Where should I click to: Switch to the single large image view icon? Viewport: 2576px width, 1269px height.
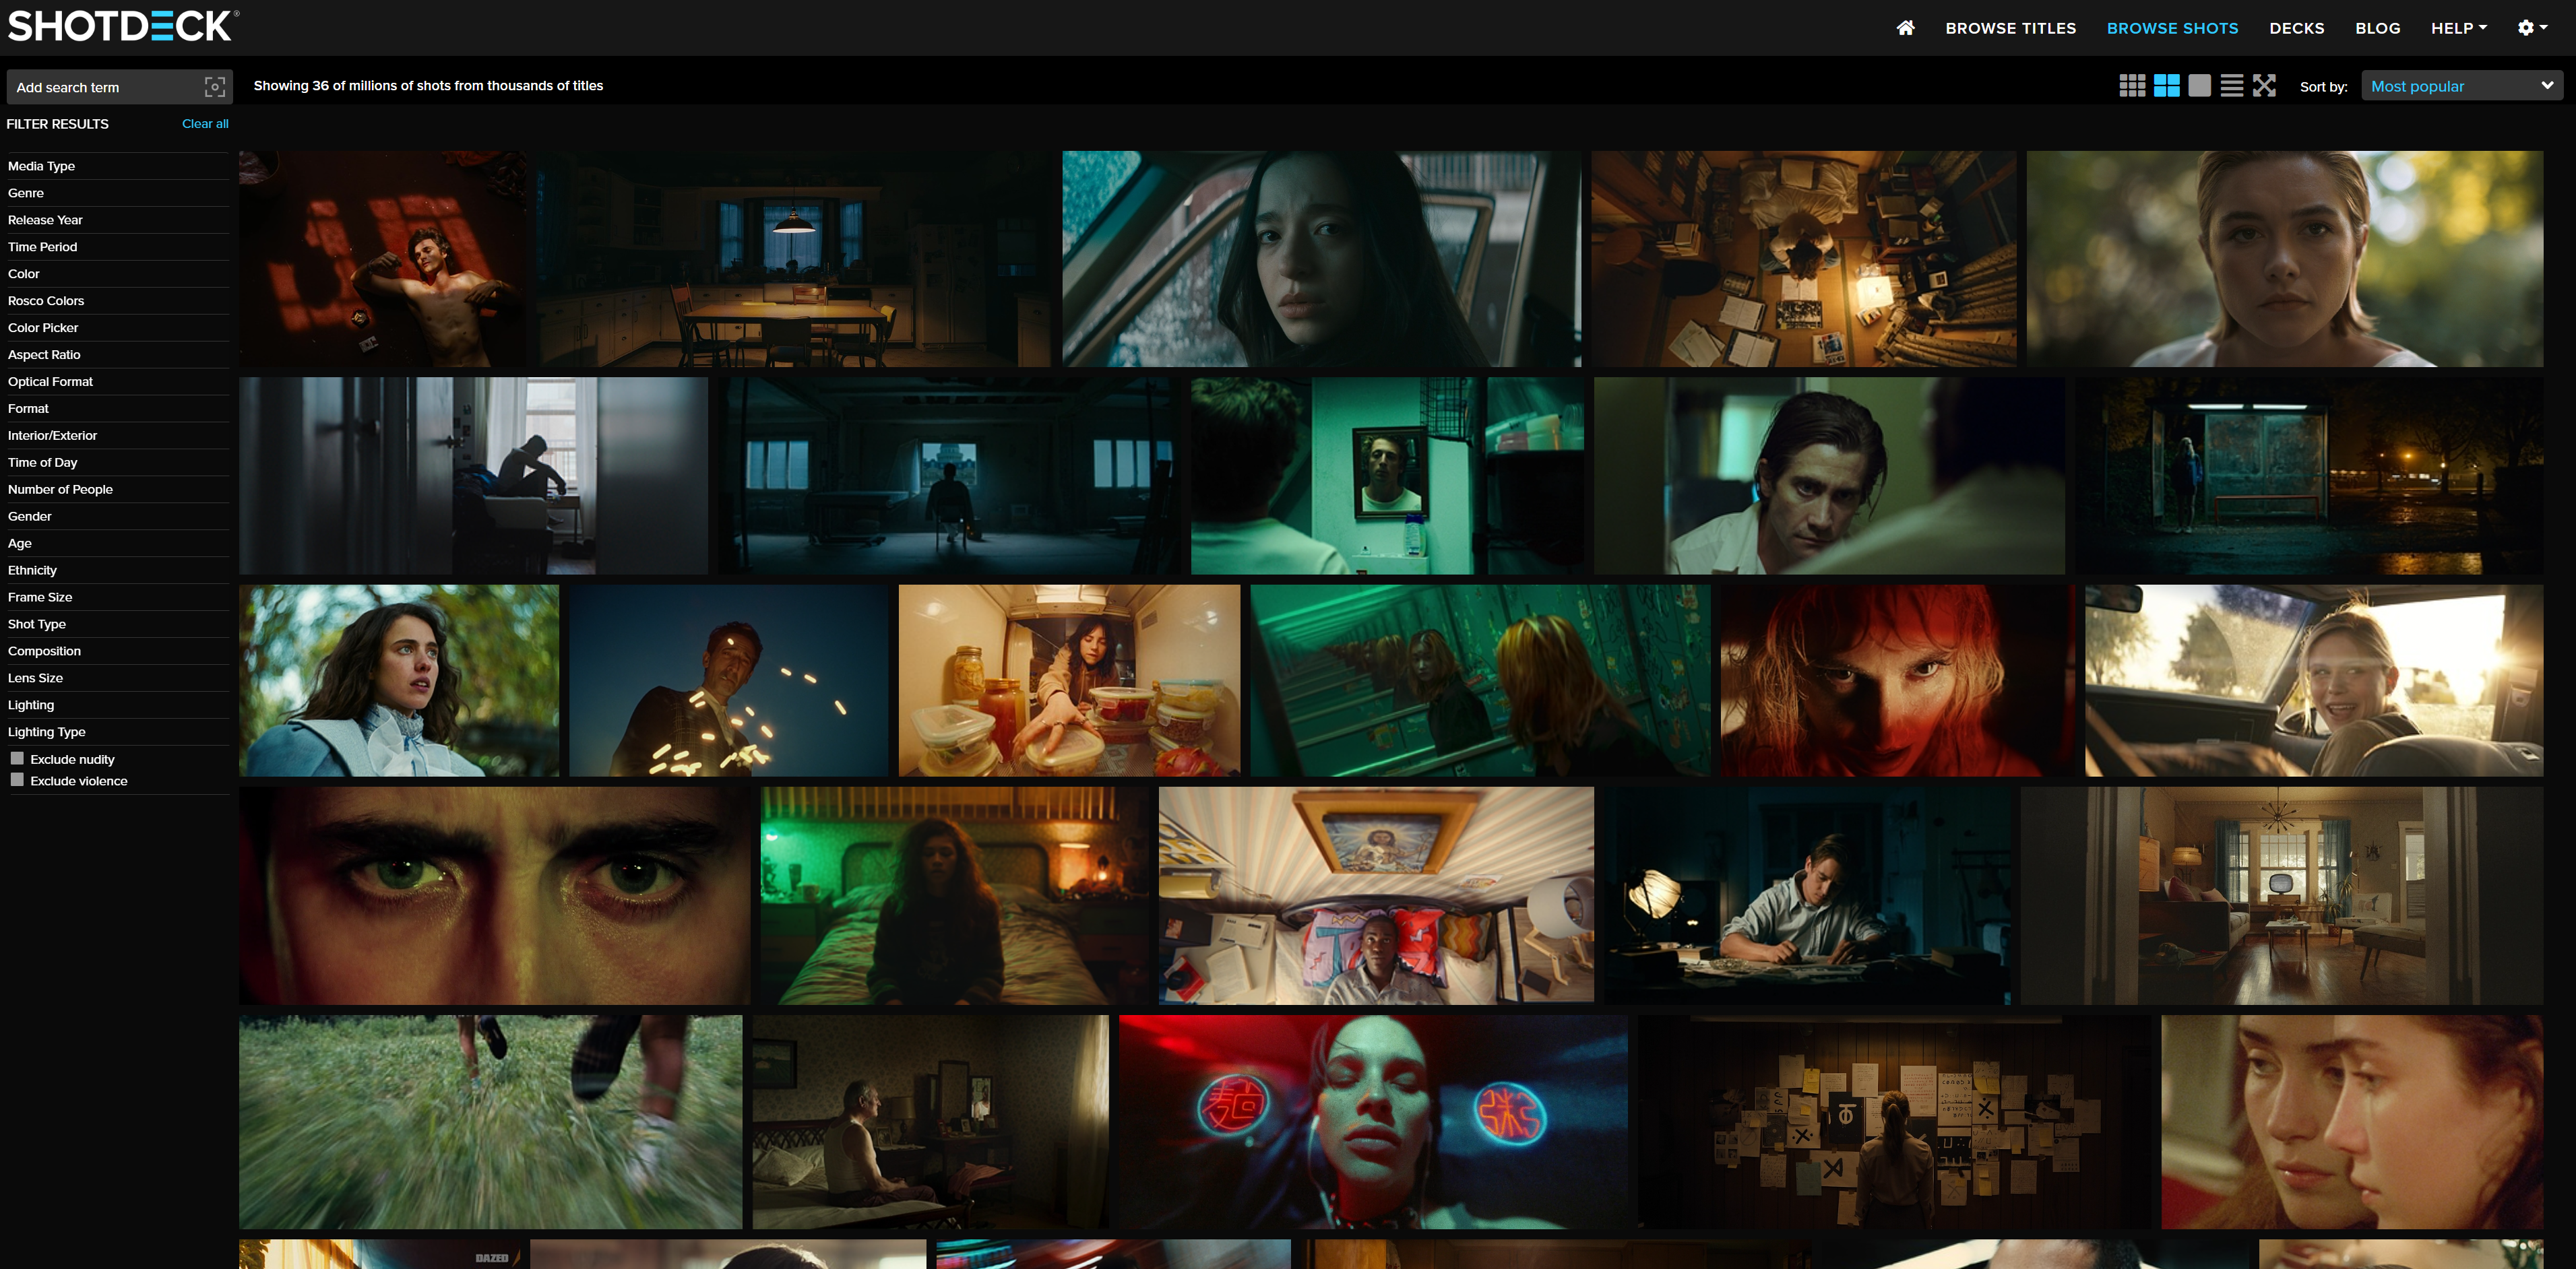[x=2199, y=86]
